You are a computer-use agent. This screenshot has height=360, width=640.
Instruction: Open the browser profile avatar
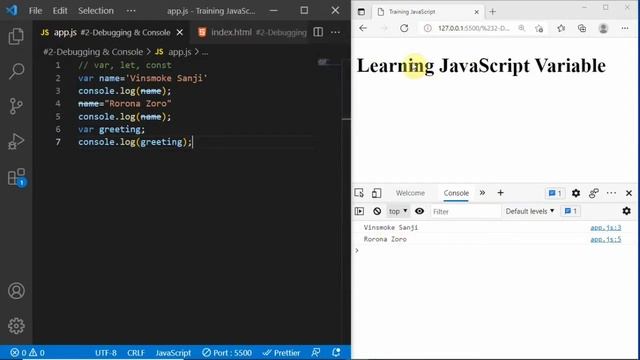[x=603, y=28]
